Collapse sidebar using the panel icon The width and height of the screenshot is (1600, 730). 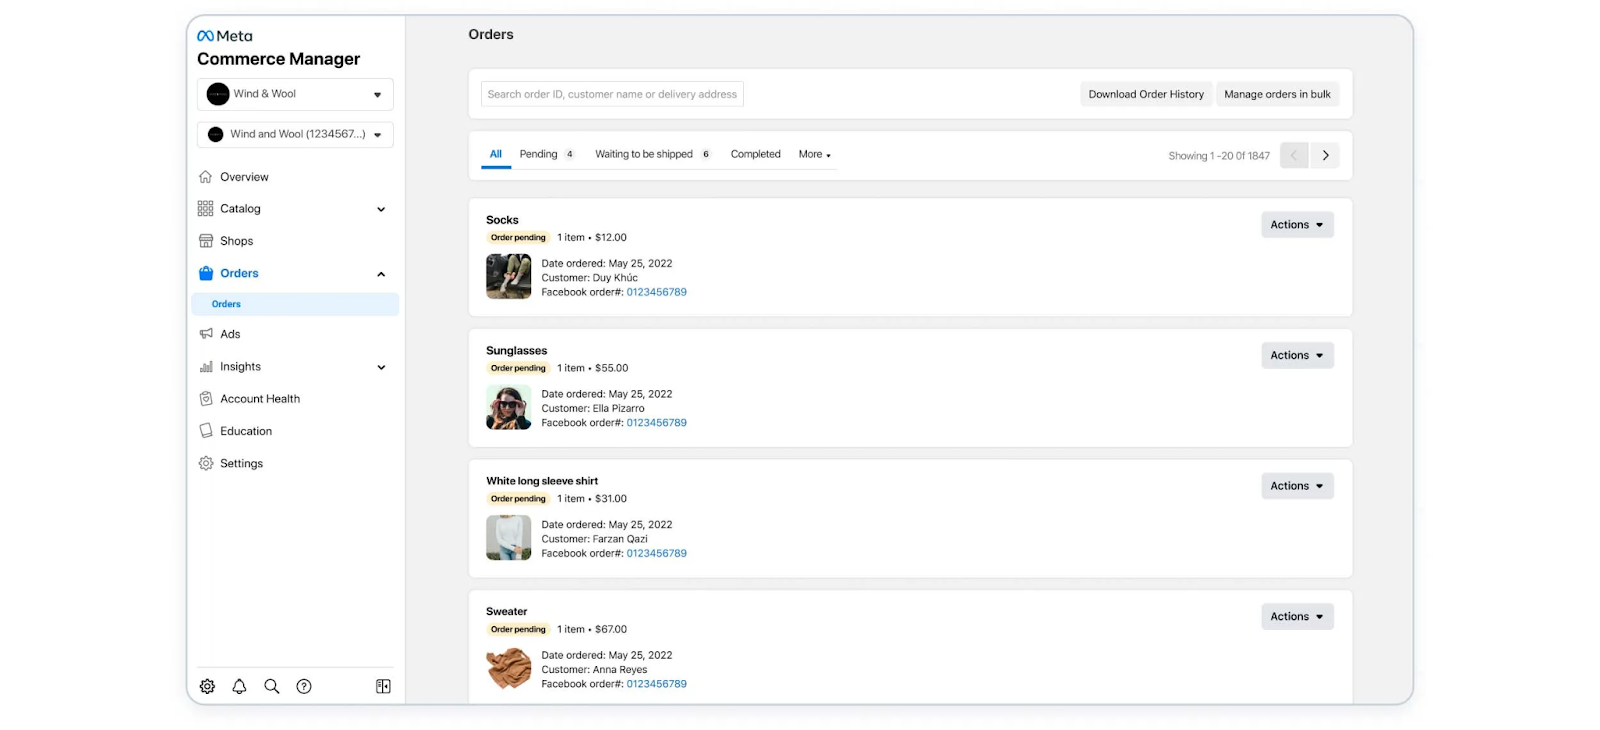[x=383, y=686]
